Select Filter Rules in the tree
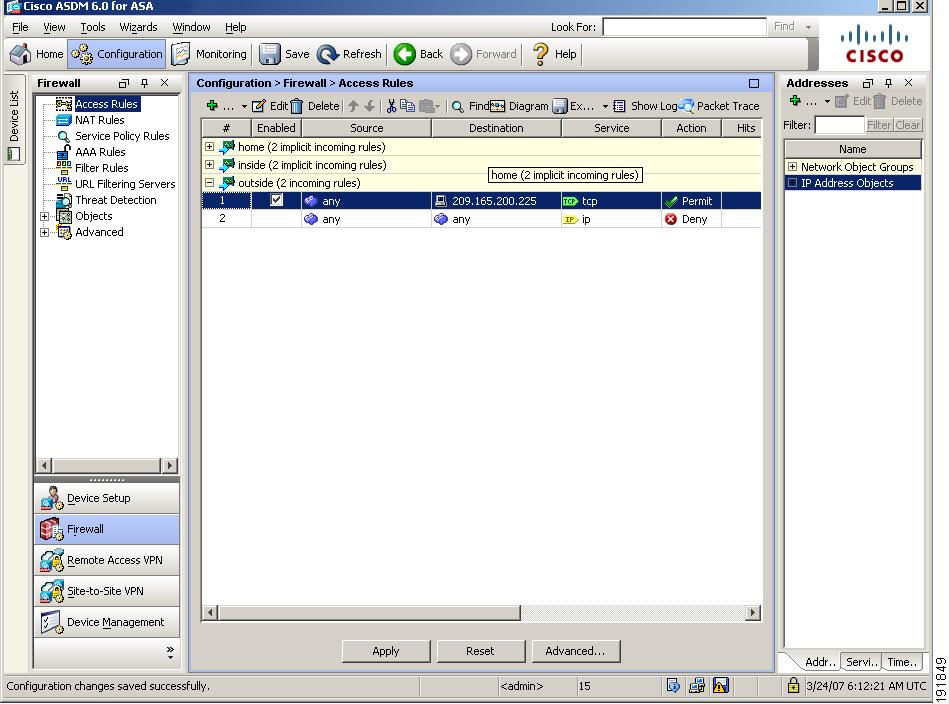The width and height of the screenshot is (949, 704). point(101,168)
